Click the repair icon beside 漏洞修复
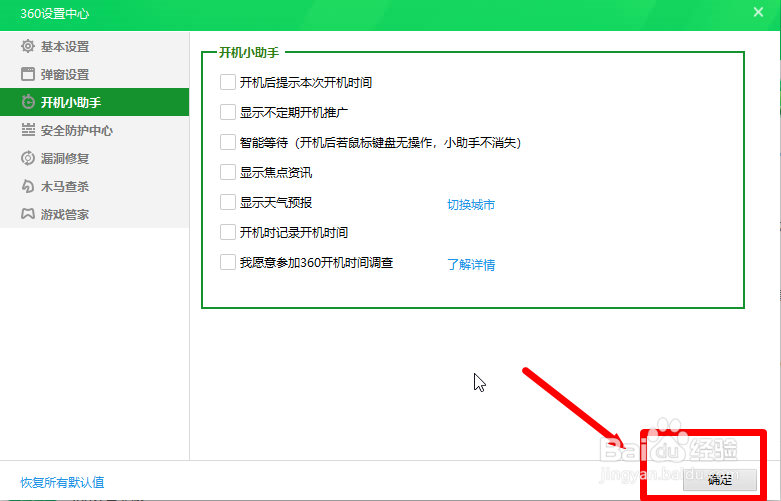This screenshot has height=501, width=781. (28, 158)
